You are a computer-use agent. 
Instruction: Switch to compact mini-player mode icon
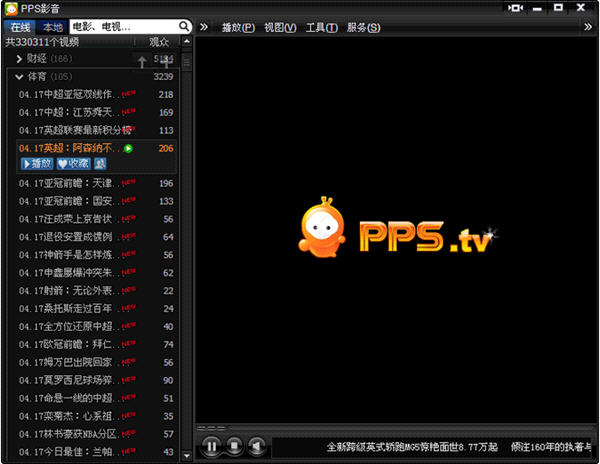click(516, 8)
